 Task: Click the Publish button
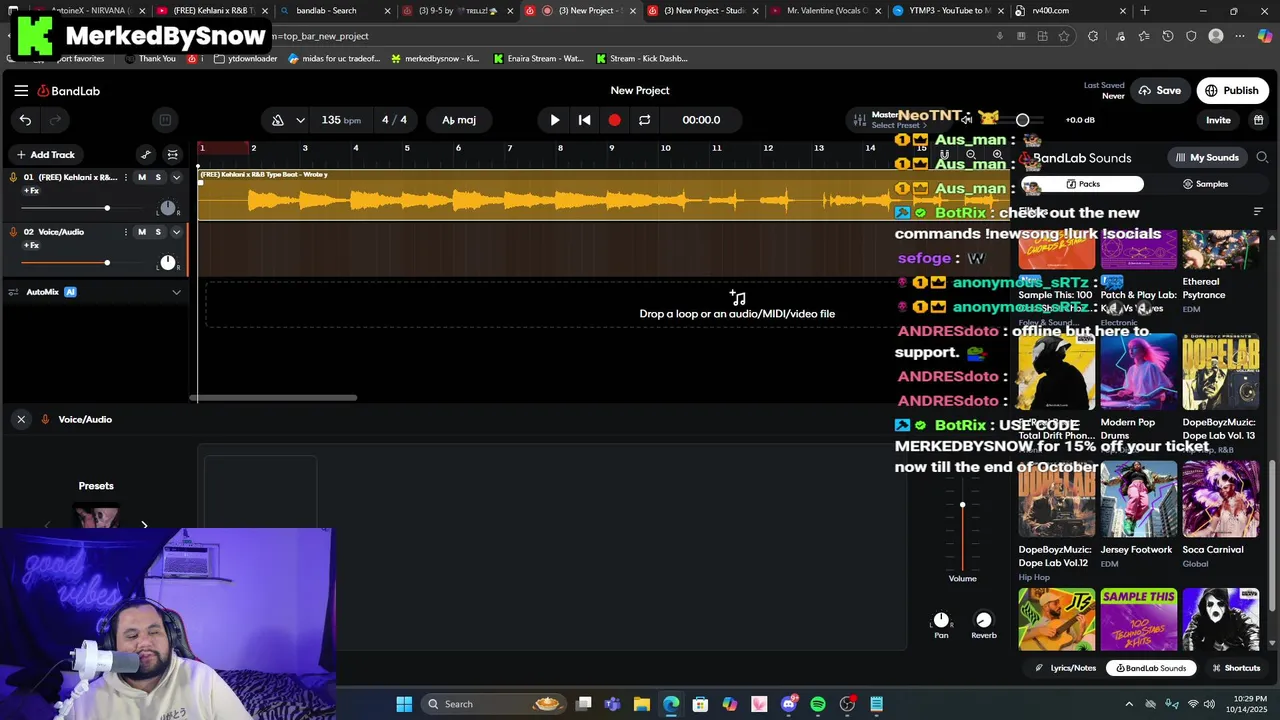click(x=1232, y=90)
